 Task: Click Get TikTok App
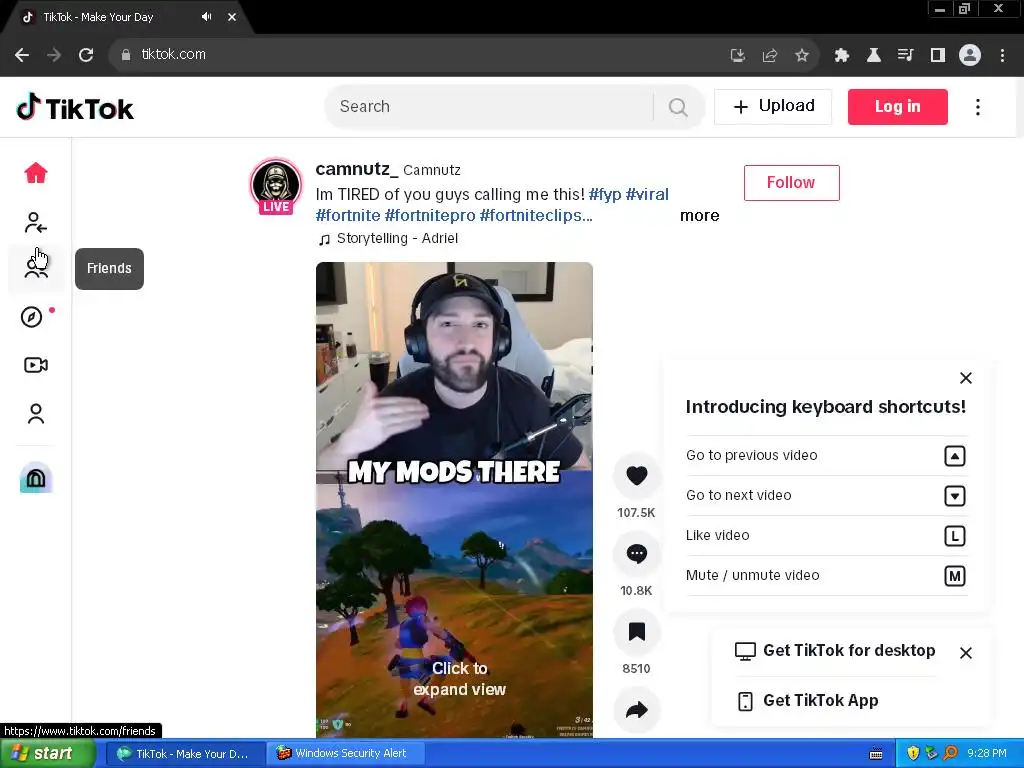(x=808, y=700)
